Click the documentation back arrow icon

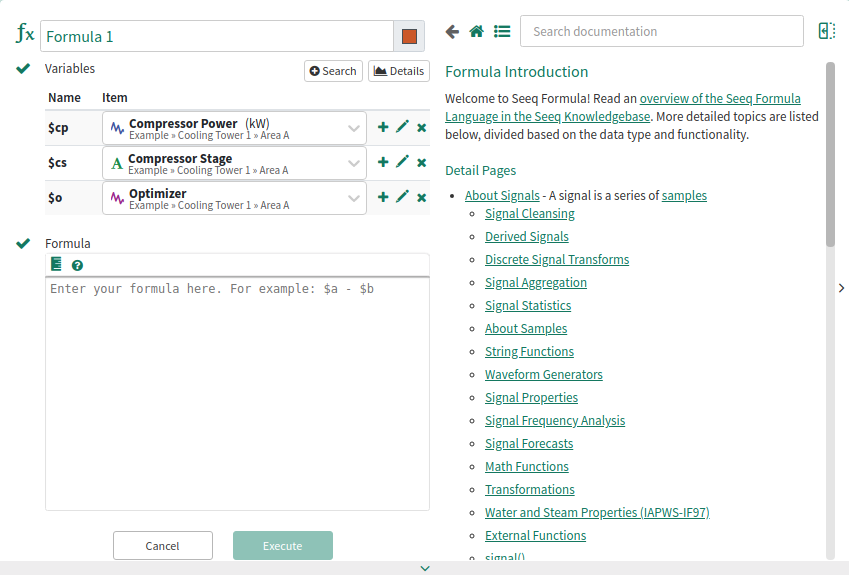(x=452, y=32)
